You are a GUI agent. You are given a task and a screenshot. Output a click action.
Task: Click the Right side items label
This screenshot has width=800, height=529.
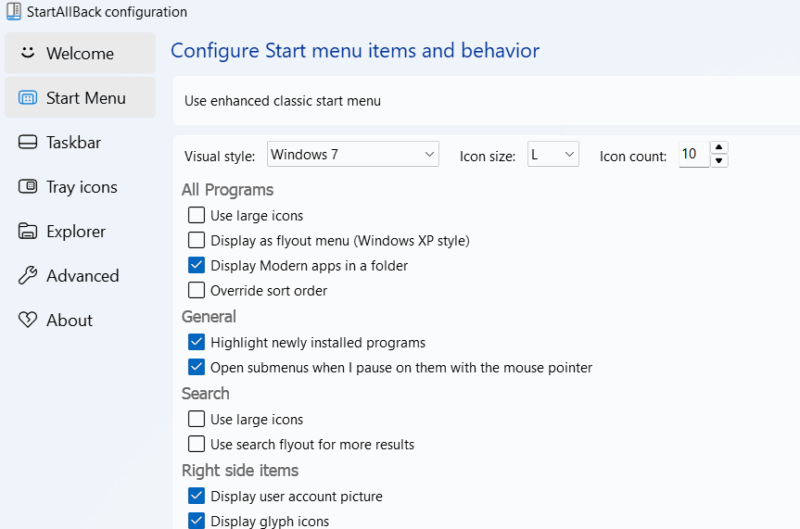[240, 470]
